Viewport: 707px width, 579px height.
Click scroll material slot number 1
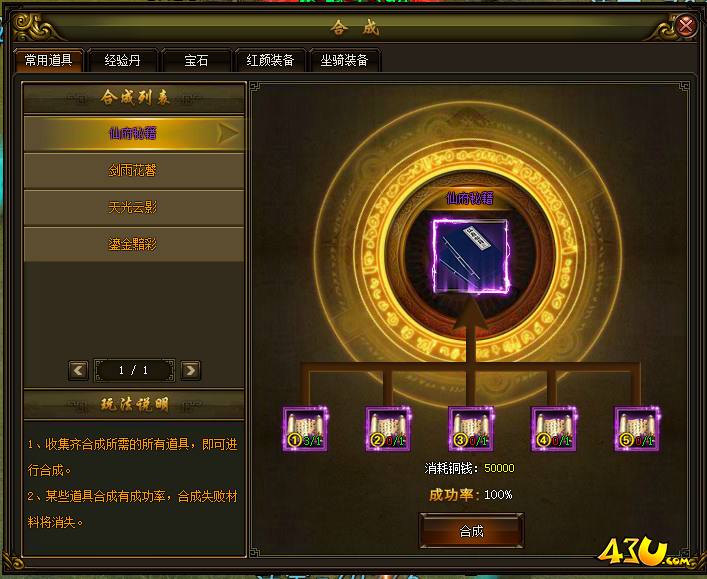pos(305,428)
